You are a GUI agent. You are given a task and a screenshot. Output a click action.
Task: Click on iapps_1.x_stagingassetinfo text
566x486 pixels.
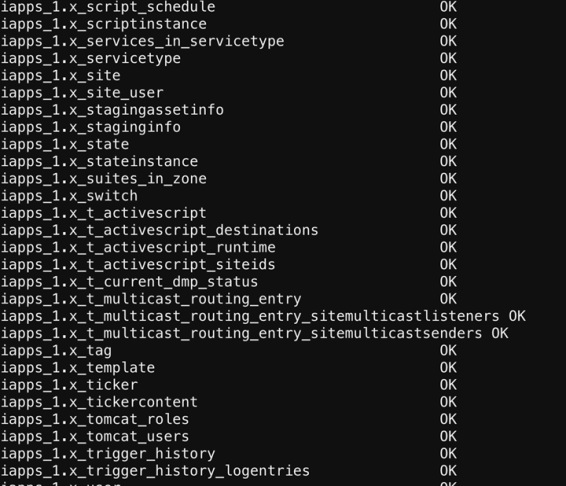pyautogui.click(x=112, y=110)
